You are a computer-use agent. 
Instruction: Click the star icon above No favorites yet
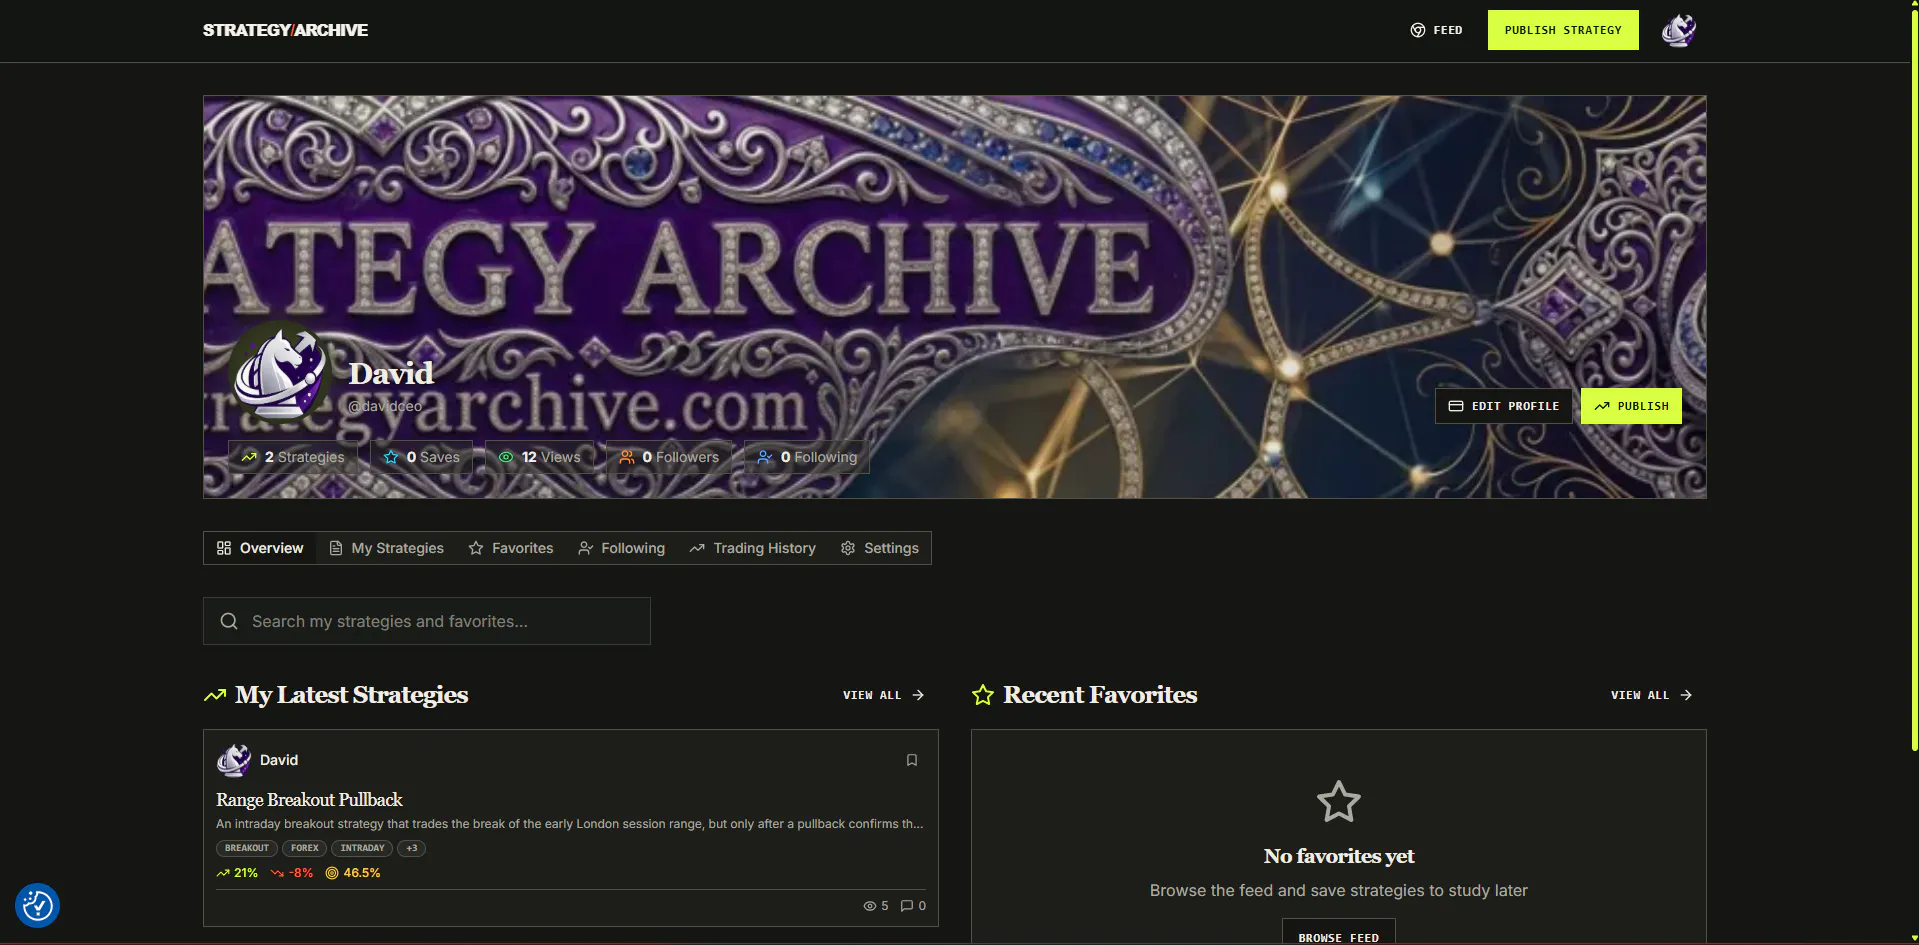[1339, 802]
